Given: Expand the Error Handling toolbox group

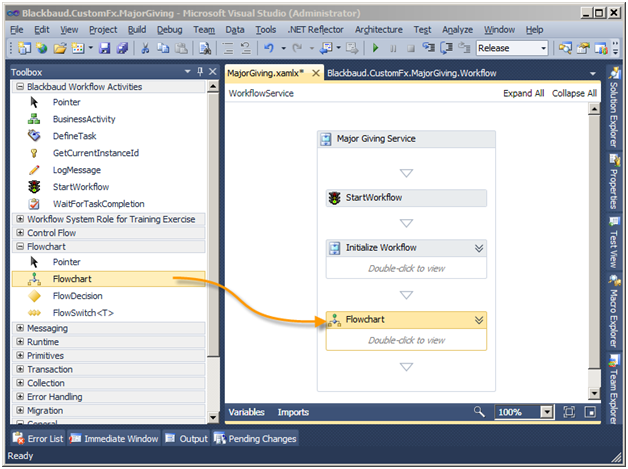Looking at the screenshot, I should [x=20, y=397].
